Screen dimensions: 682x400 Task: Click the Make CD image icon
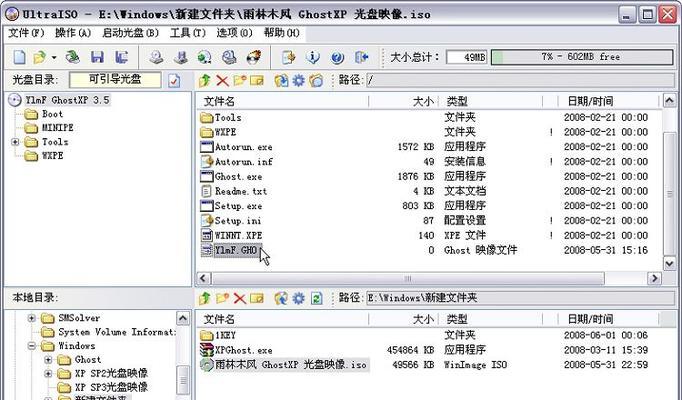(156, 57)
